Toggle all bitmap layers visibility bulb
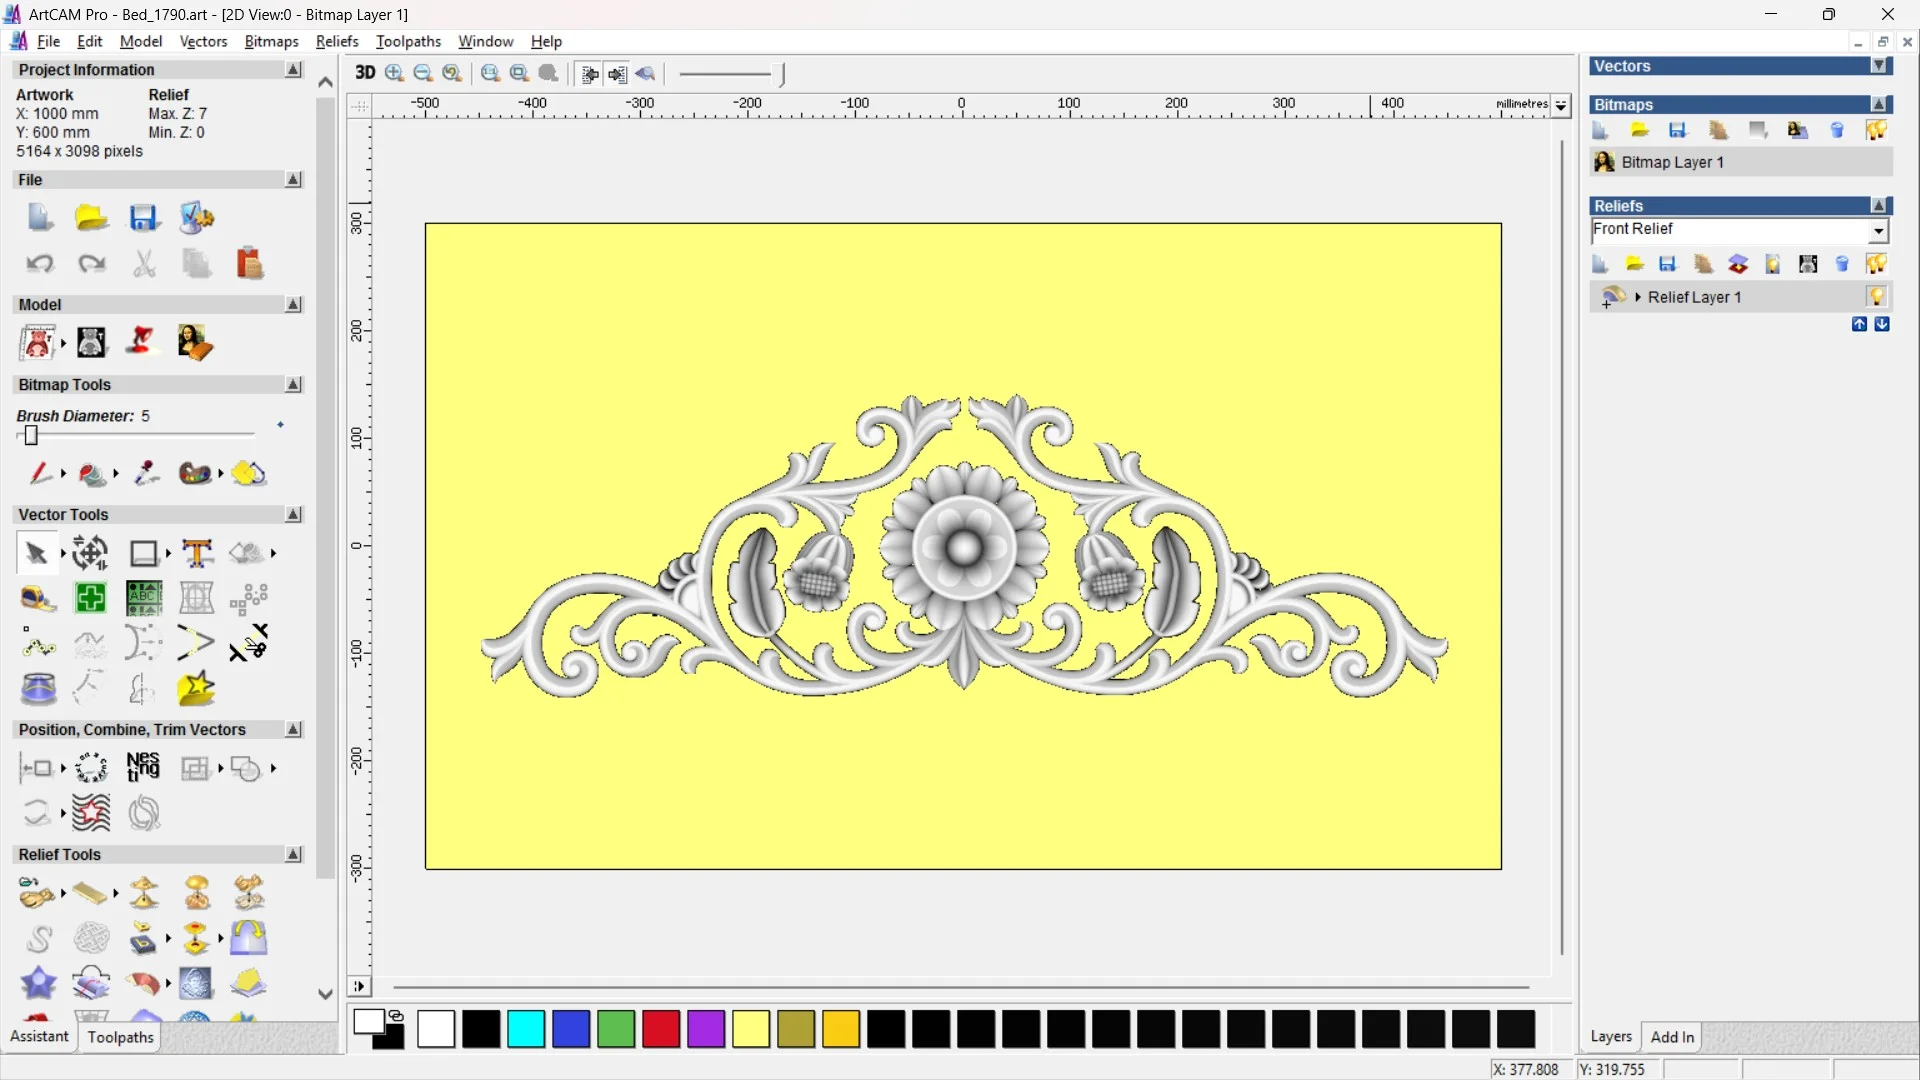 (x=1876, y=131)
